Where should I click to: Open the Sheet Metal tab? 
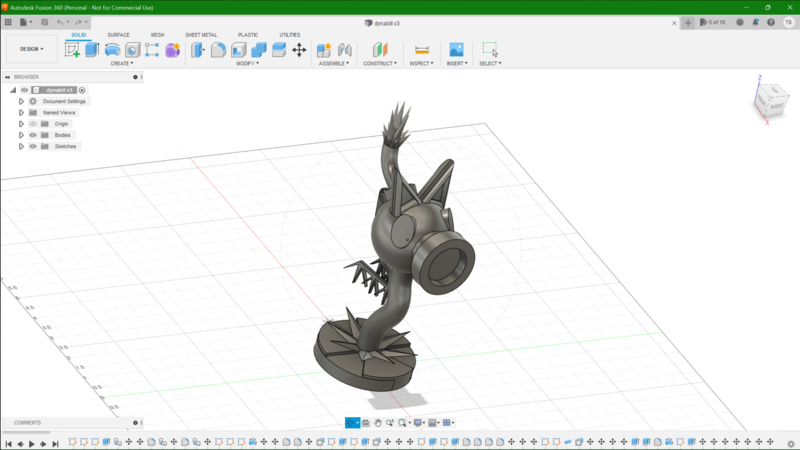[200, 35]
